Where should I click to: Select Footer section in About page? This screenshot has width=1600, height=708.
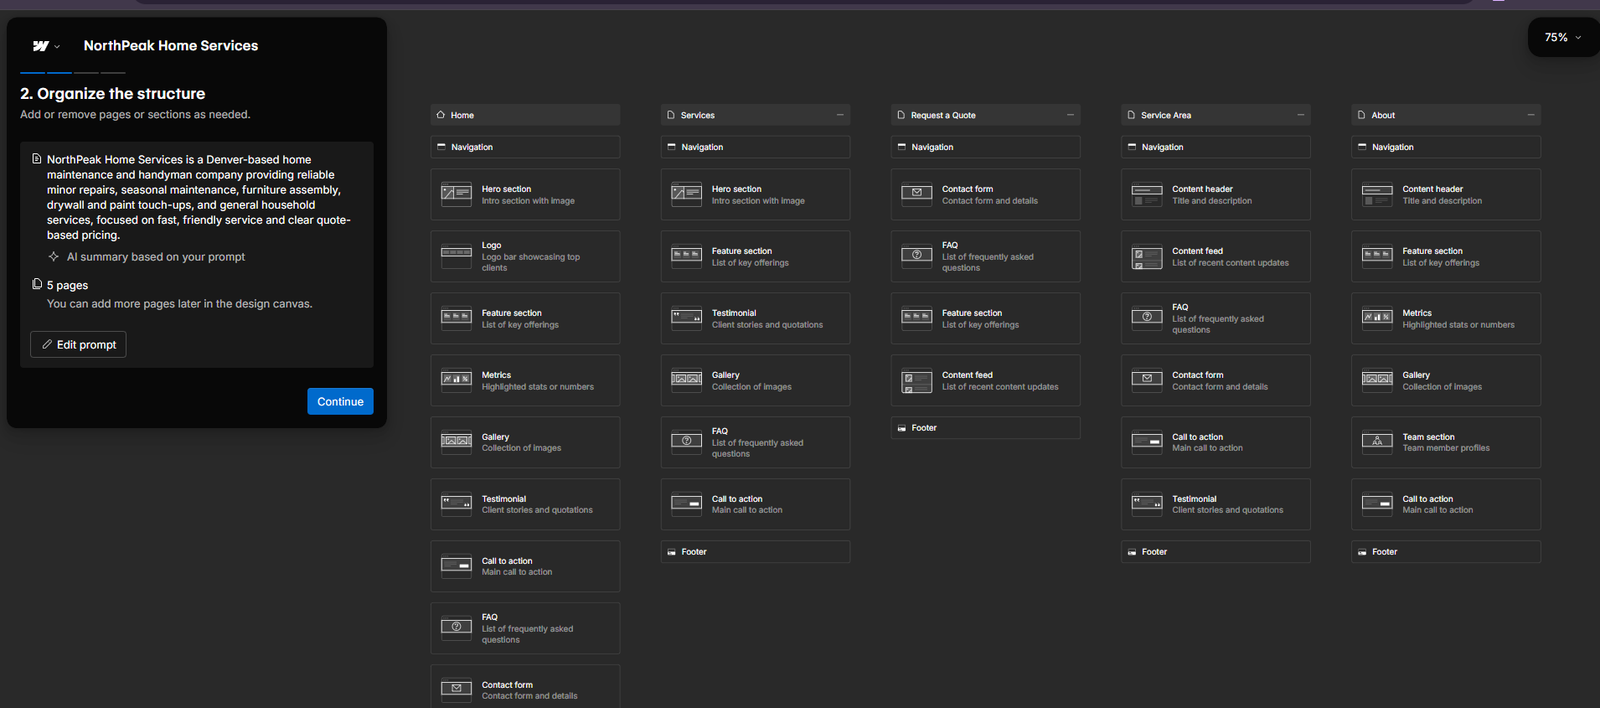[1445, 552]
